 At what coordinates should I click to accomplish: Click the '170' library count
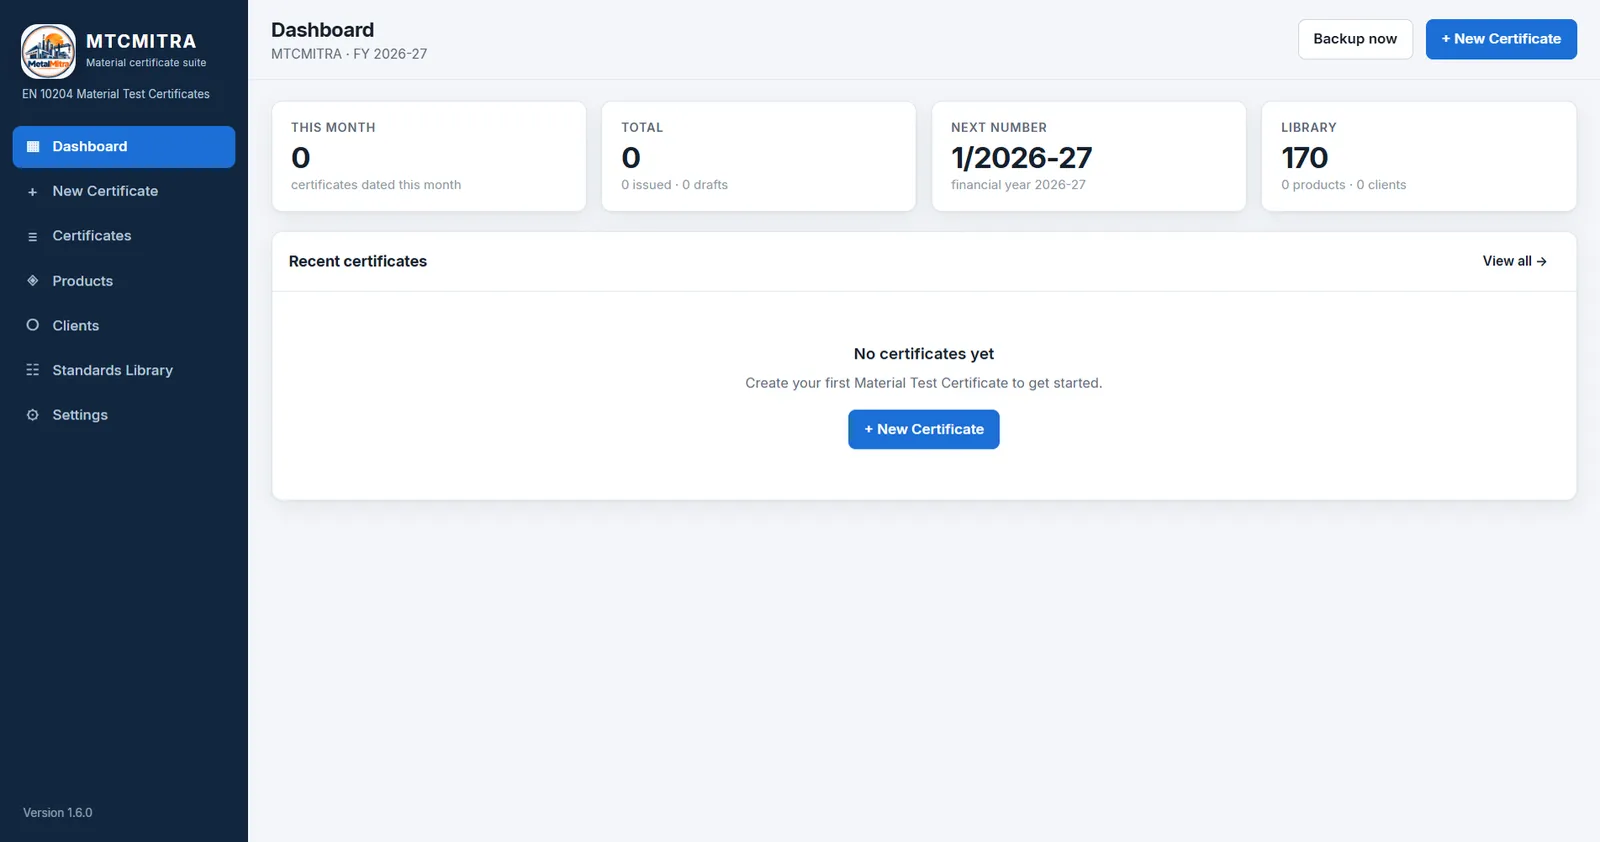tap(1305, 157)
